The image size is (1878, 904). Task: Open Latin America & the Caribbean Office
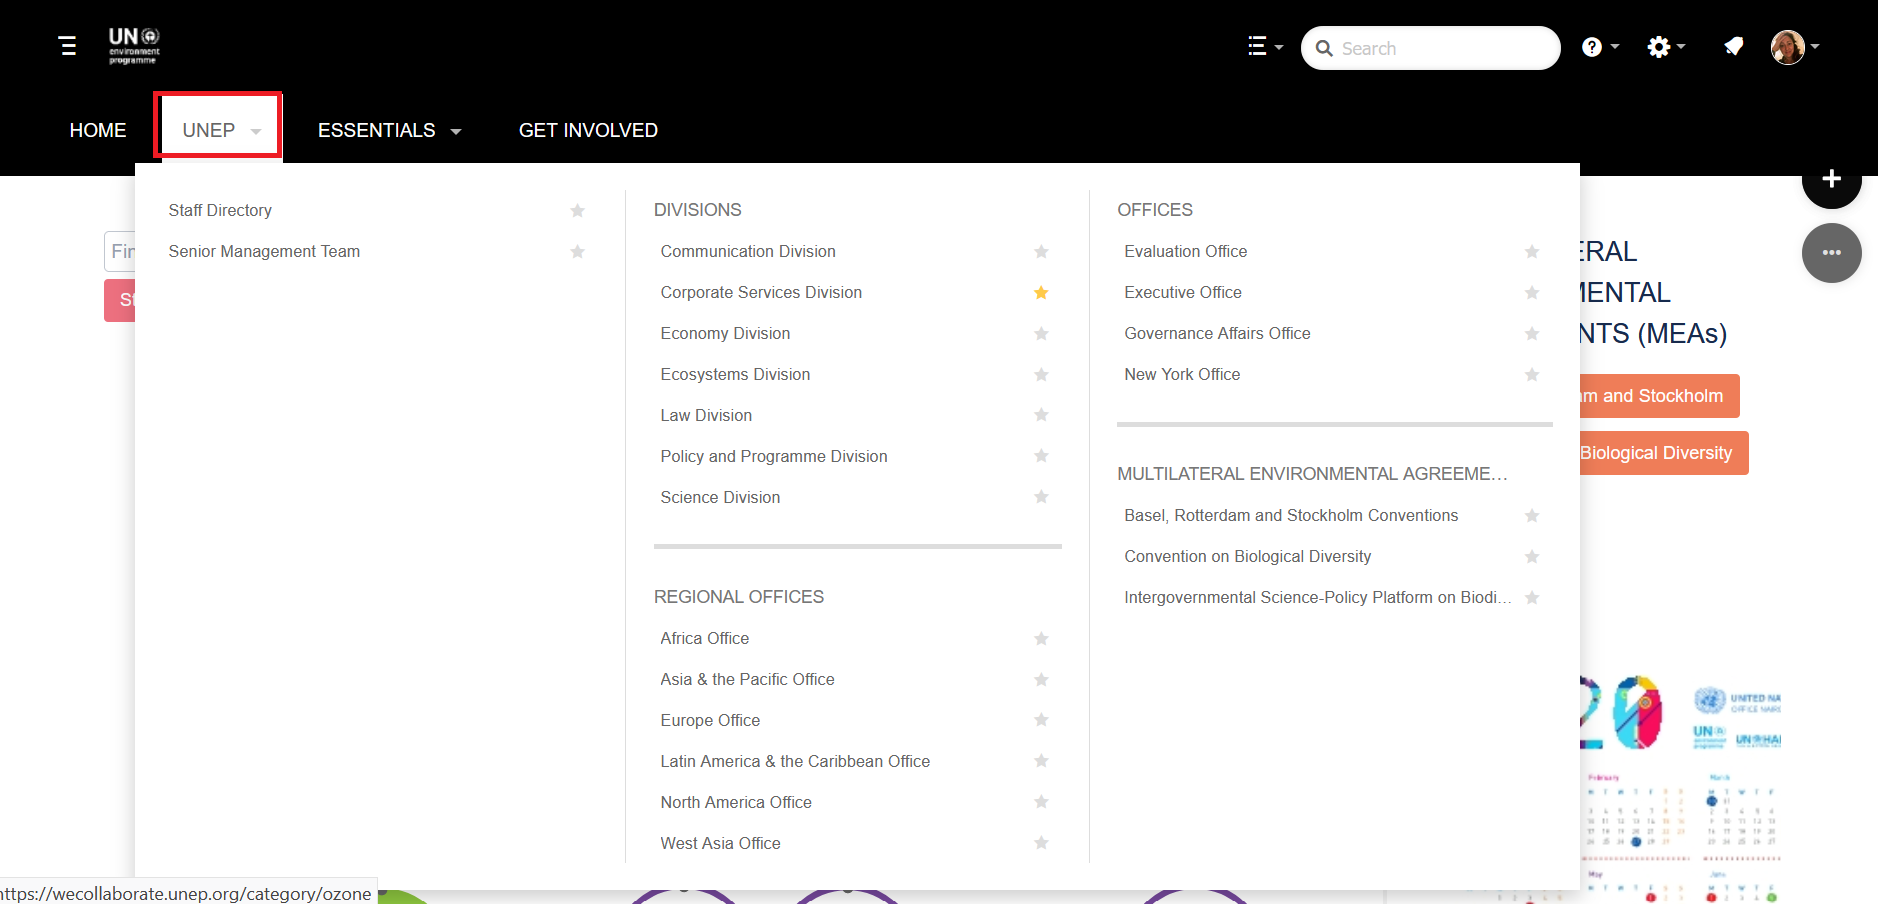coord(795,761)
